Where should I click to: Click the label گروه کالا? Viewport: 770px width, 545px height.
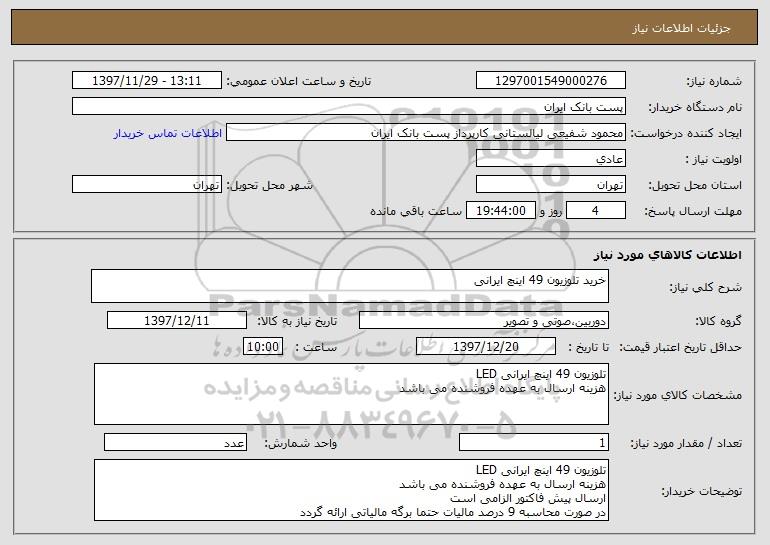(x=718, y=321)
